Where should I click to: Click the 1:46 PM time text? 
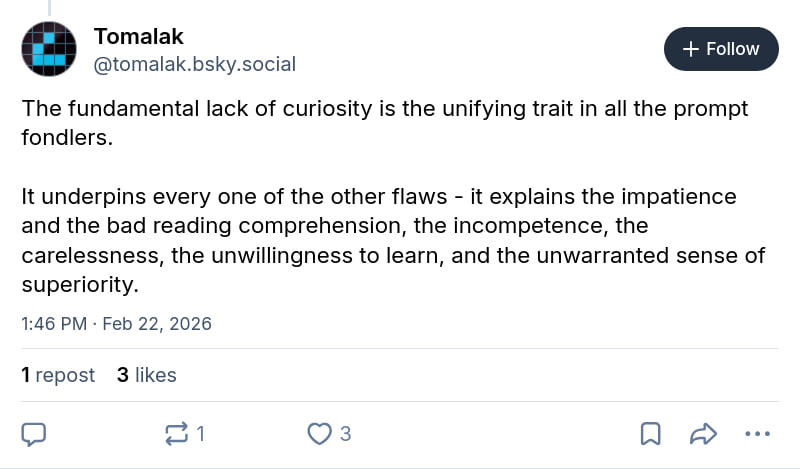pyautogui.click(x=53, y=324)
